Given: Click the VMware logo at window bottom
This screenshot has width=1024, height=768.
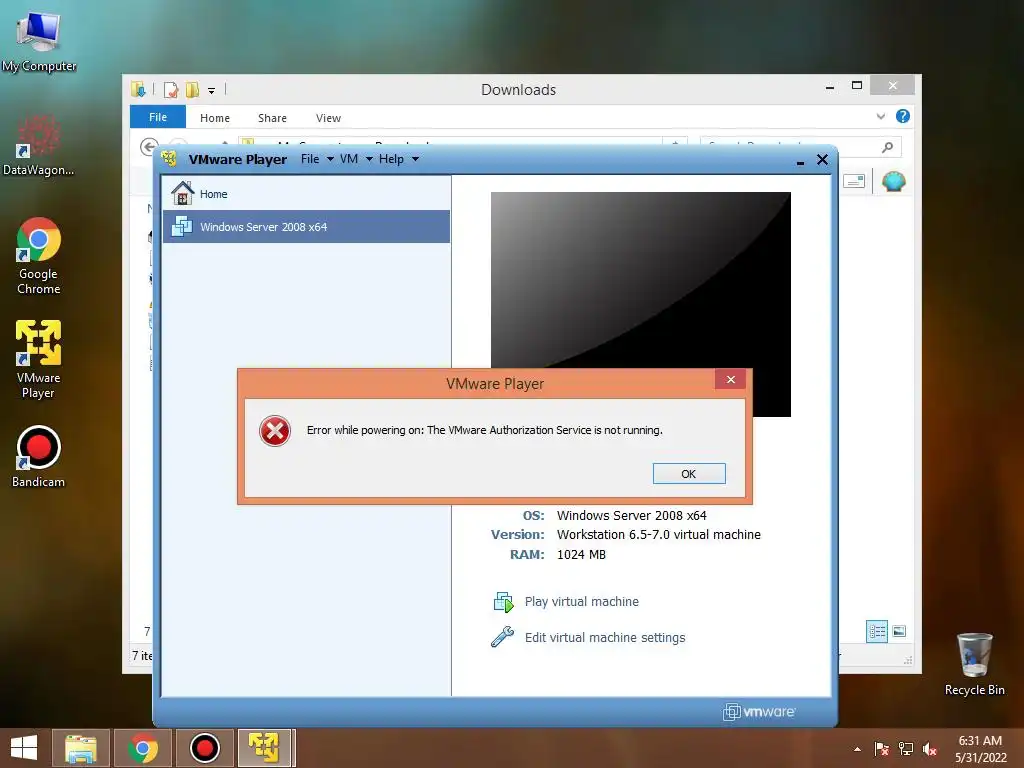Looking at the screenshot, I should point(759,712).
